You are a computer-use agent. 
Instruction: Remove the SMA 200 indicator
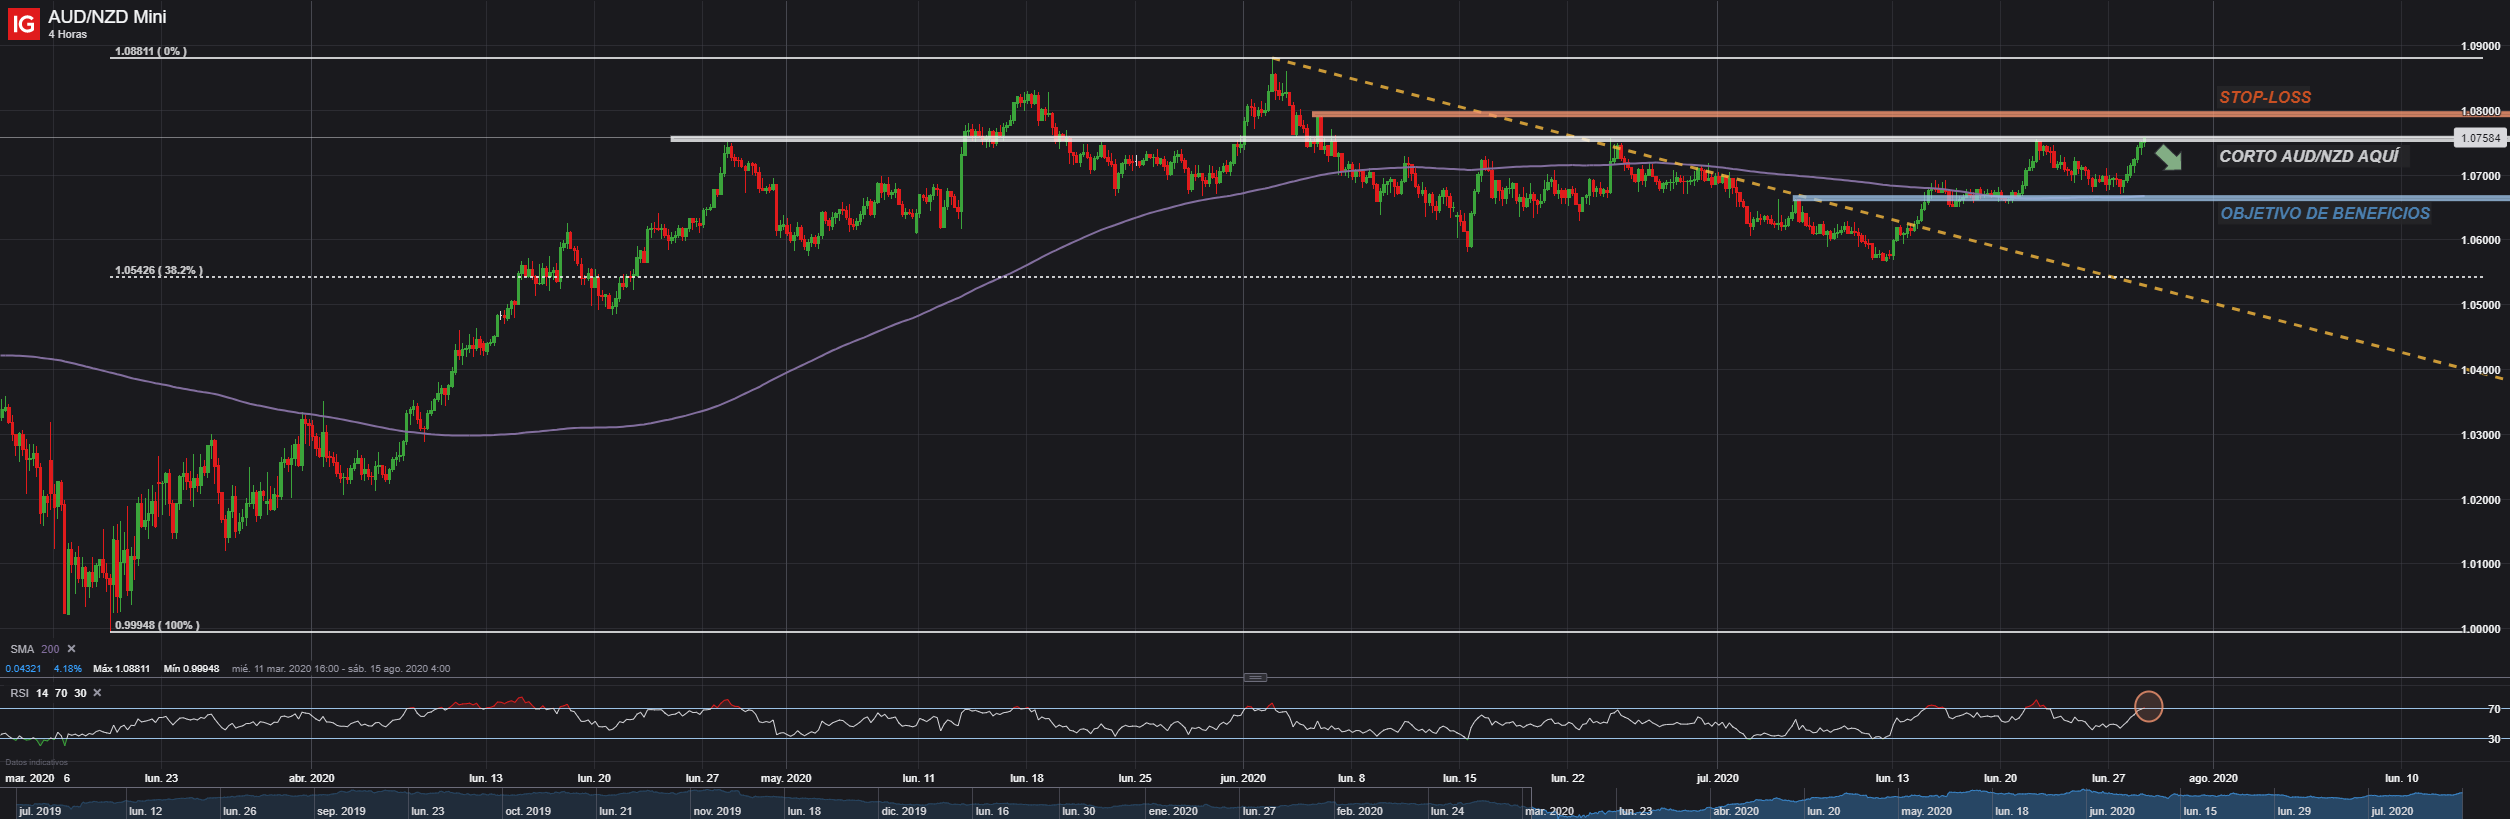(71, 649)
